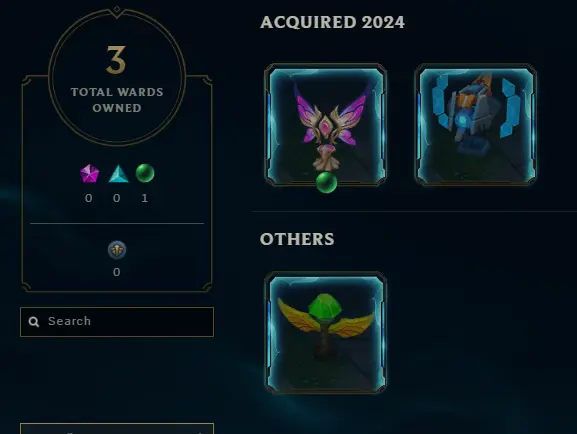The image size is (577, 434).
Task: Click the count under the pink gem
Action: [89, 198]
